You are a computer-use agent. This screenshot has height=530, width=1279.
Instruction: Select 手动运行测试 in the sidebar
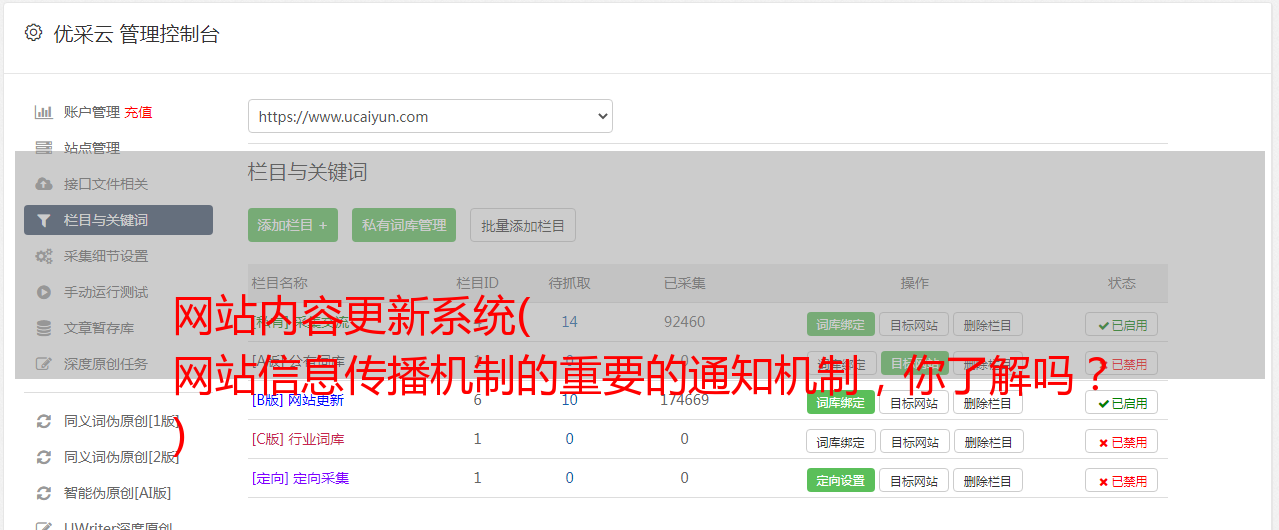click(106, 292)
